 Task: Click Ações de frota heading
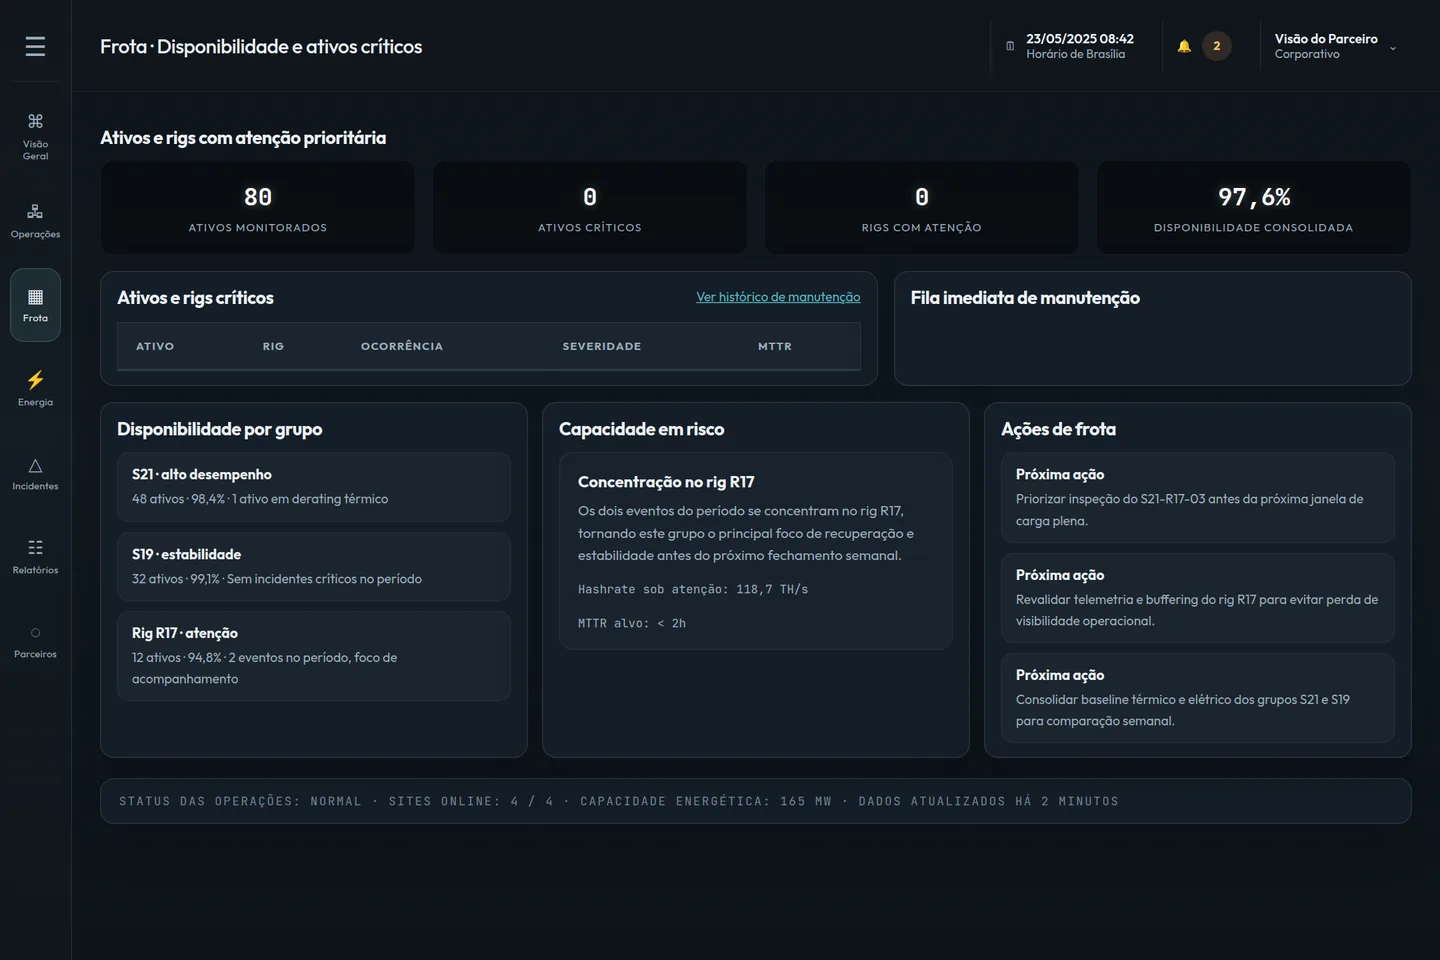coord(1059,429)
